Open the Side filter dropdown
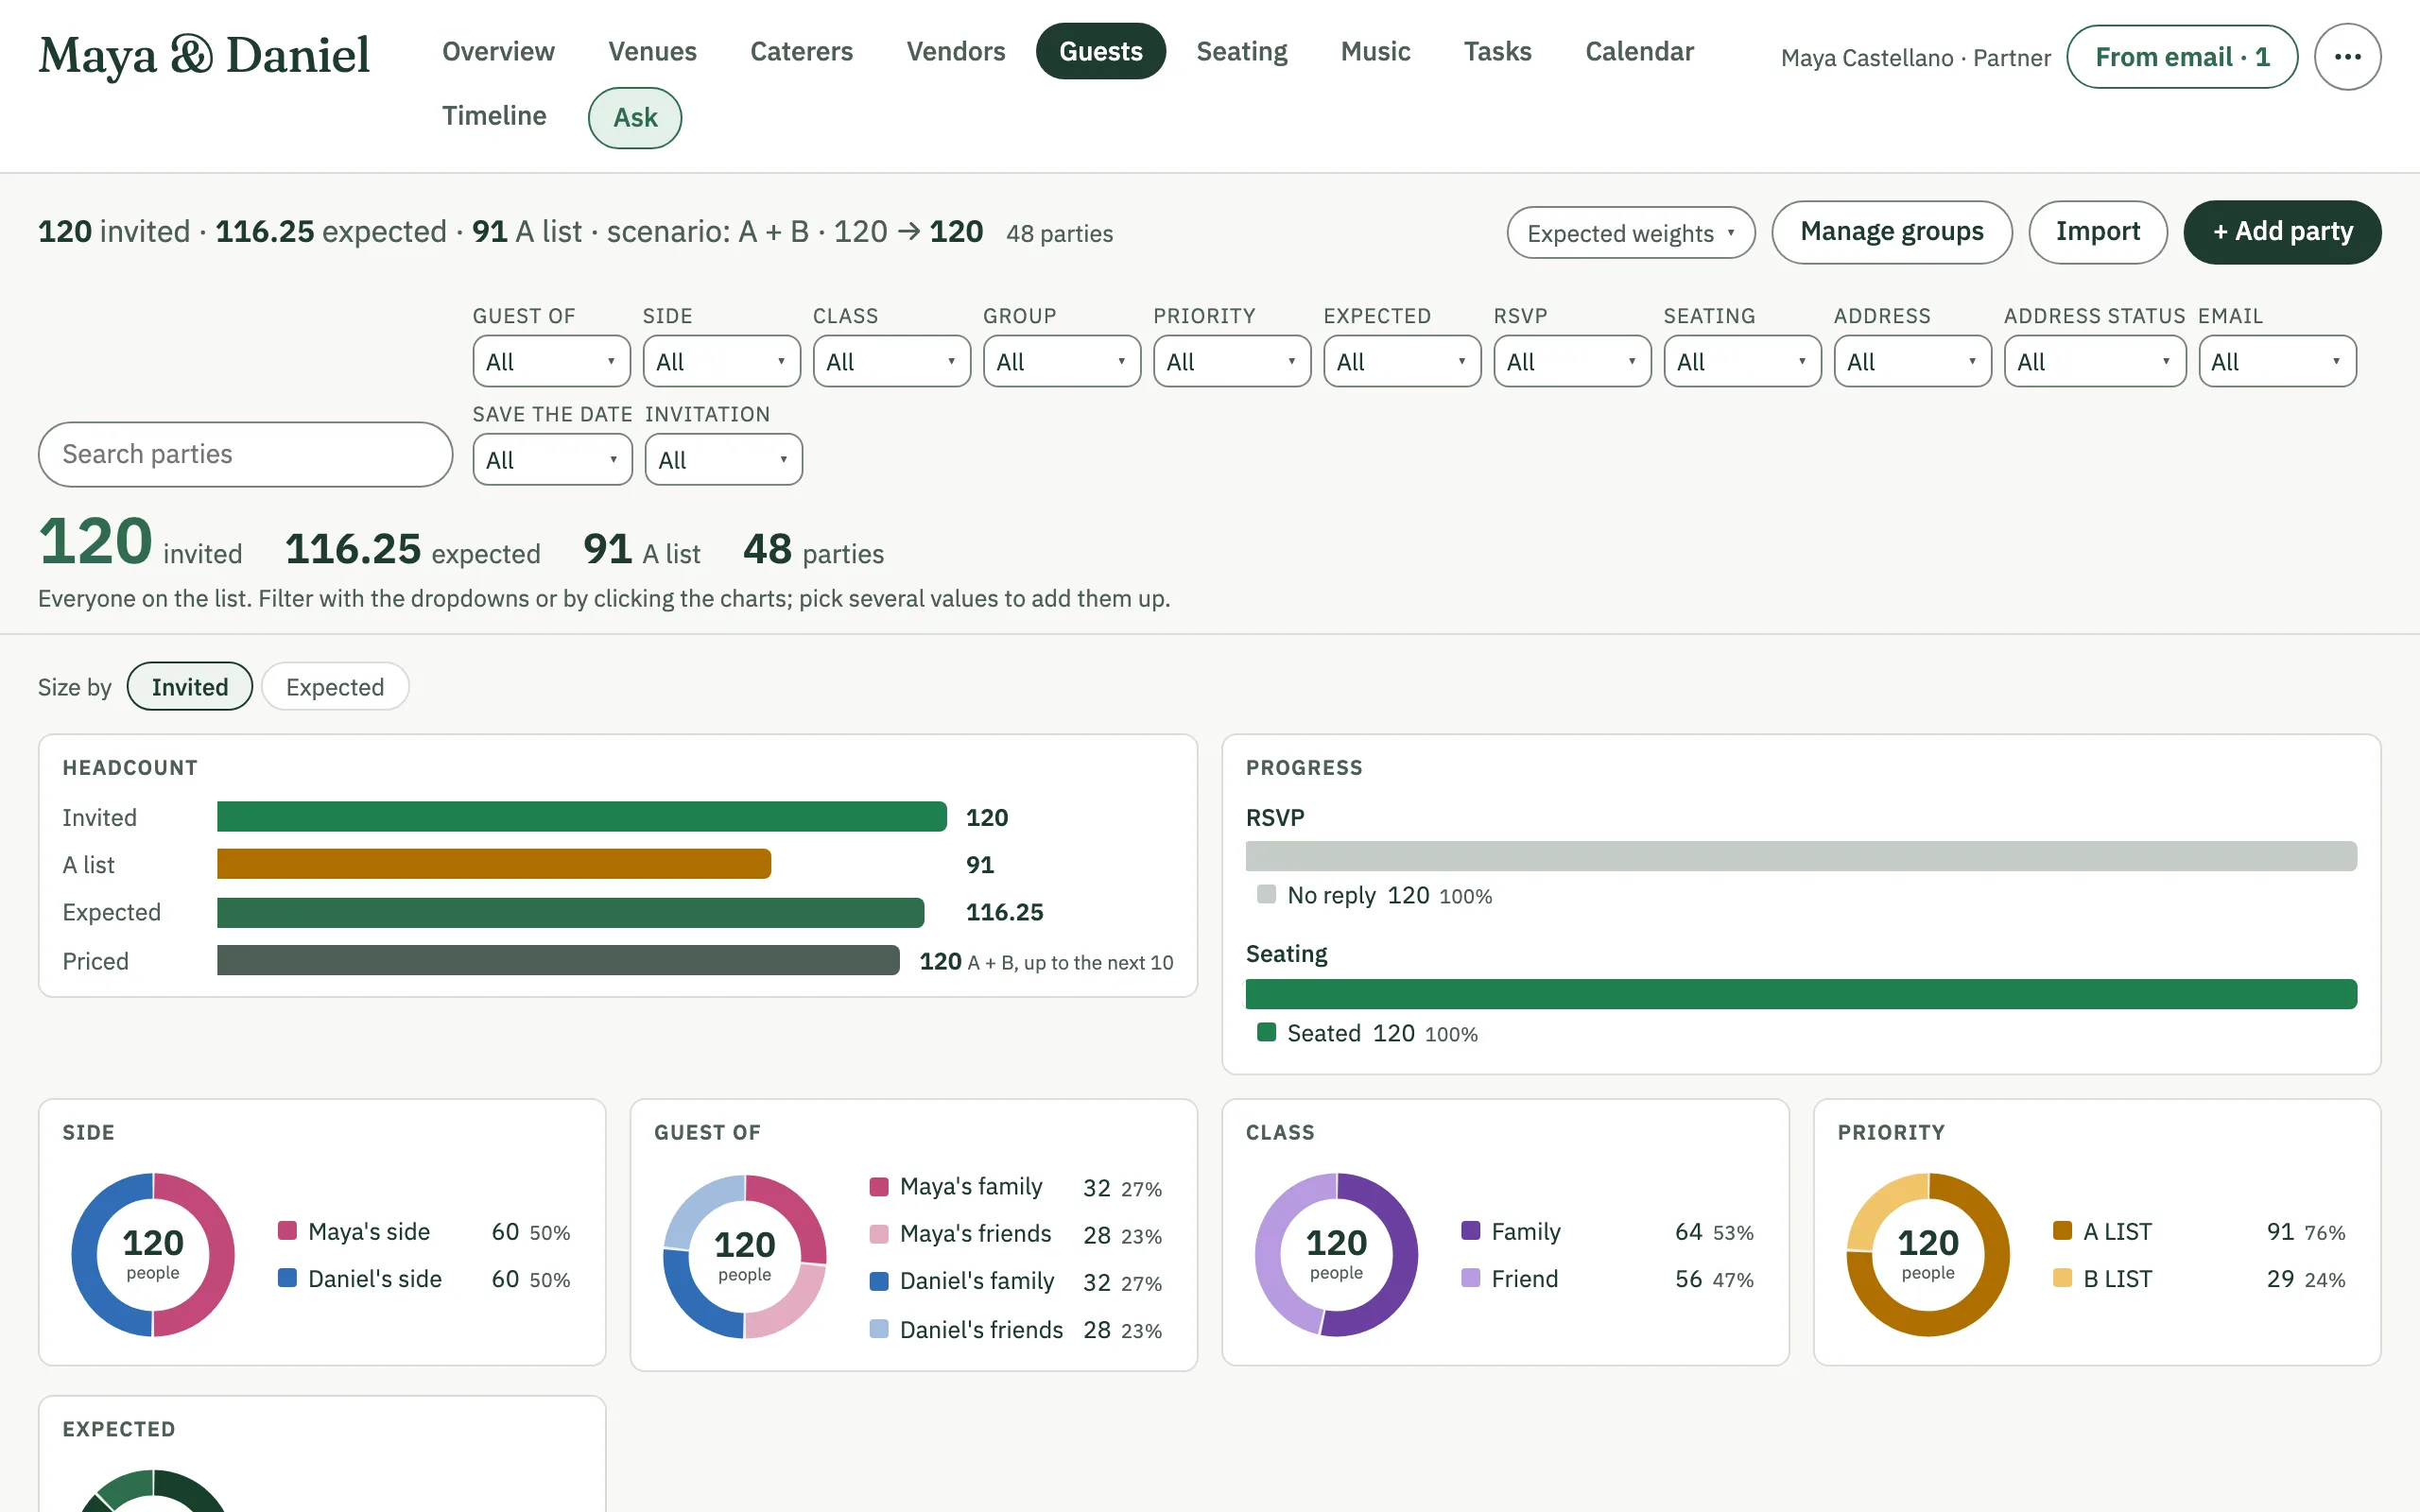The height and width of the screenshot is (1512, 2420). [x=721, y=361]
